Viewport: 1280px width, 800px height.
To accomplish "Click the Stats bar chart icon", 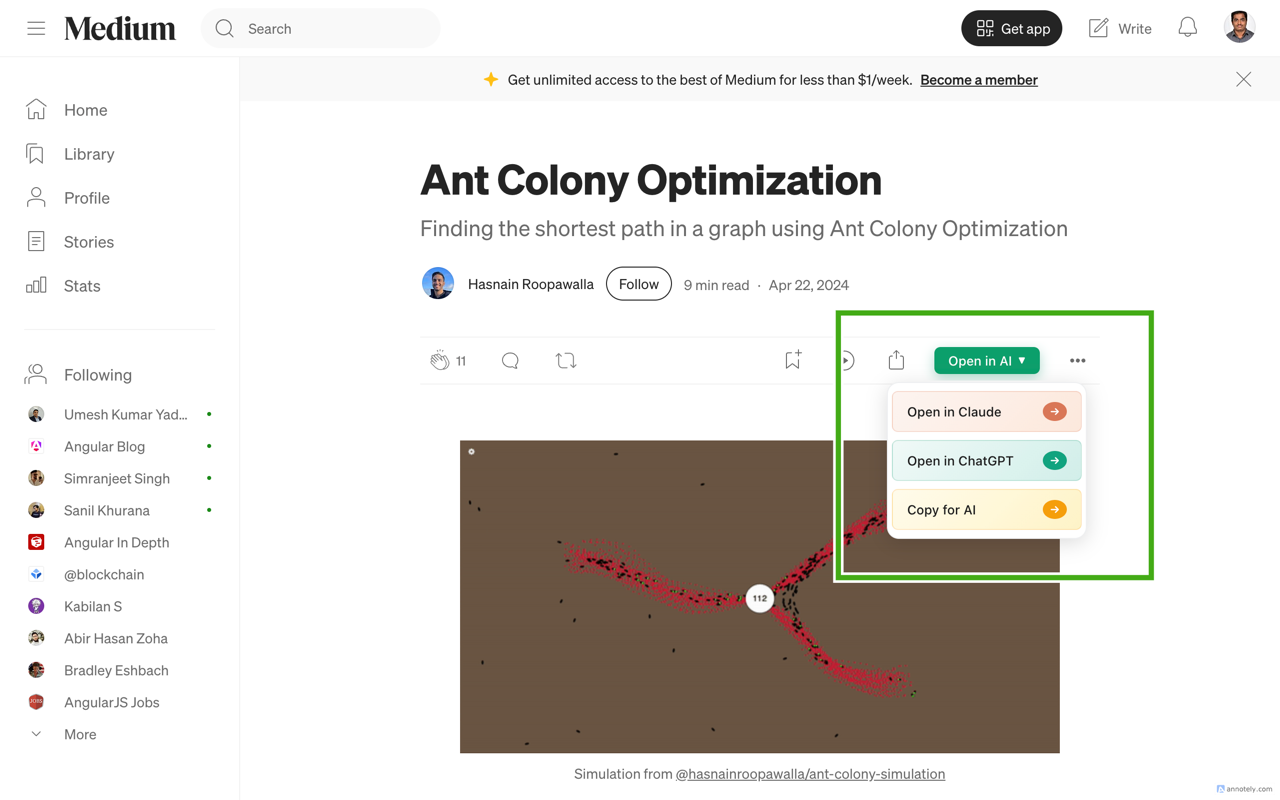I will [x=36, y=285].
